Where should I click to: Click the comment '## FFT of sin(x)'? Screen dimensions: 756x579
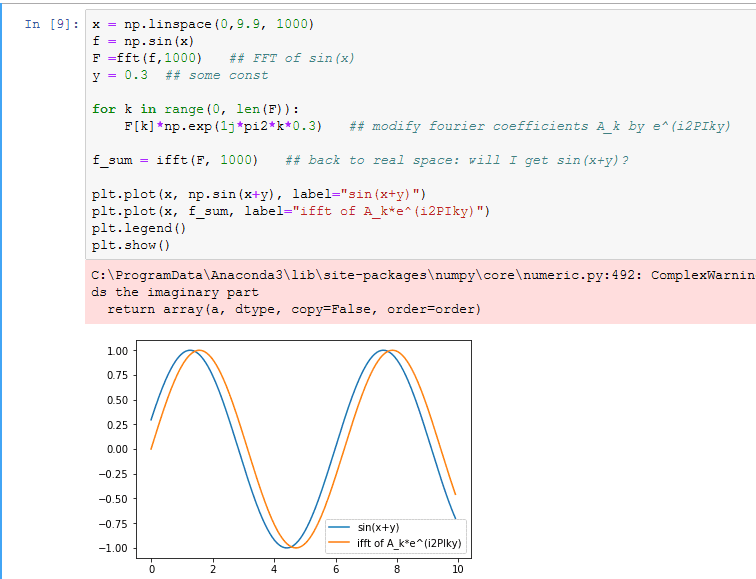(292, 58)
